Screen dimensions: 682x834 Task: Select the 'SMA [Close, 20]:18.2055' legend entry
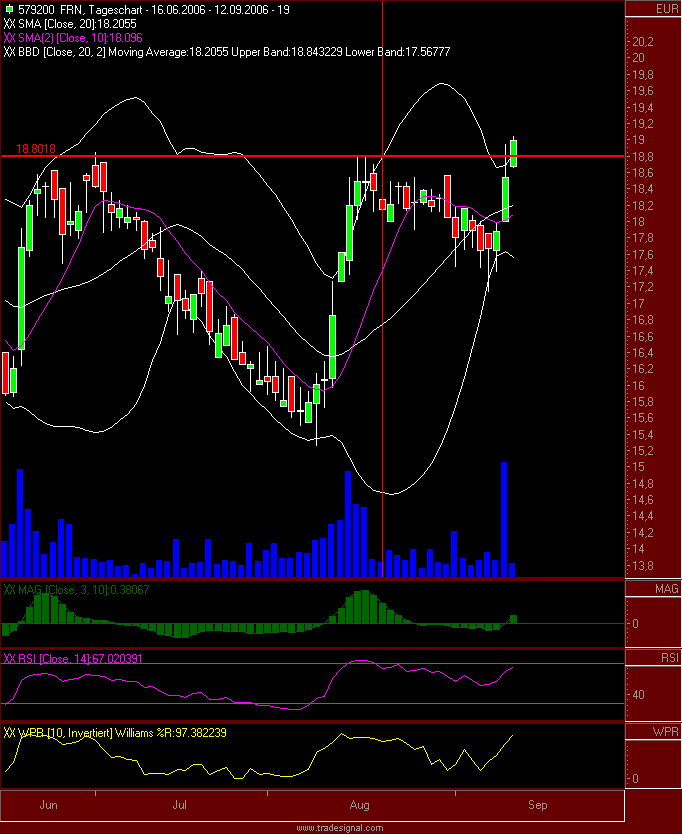click(x=77, y=24)
